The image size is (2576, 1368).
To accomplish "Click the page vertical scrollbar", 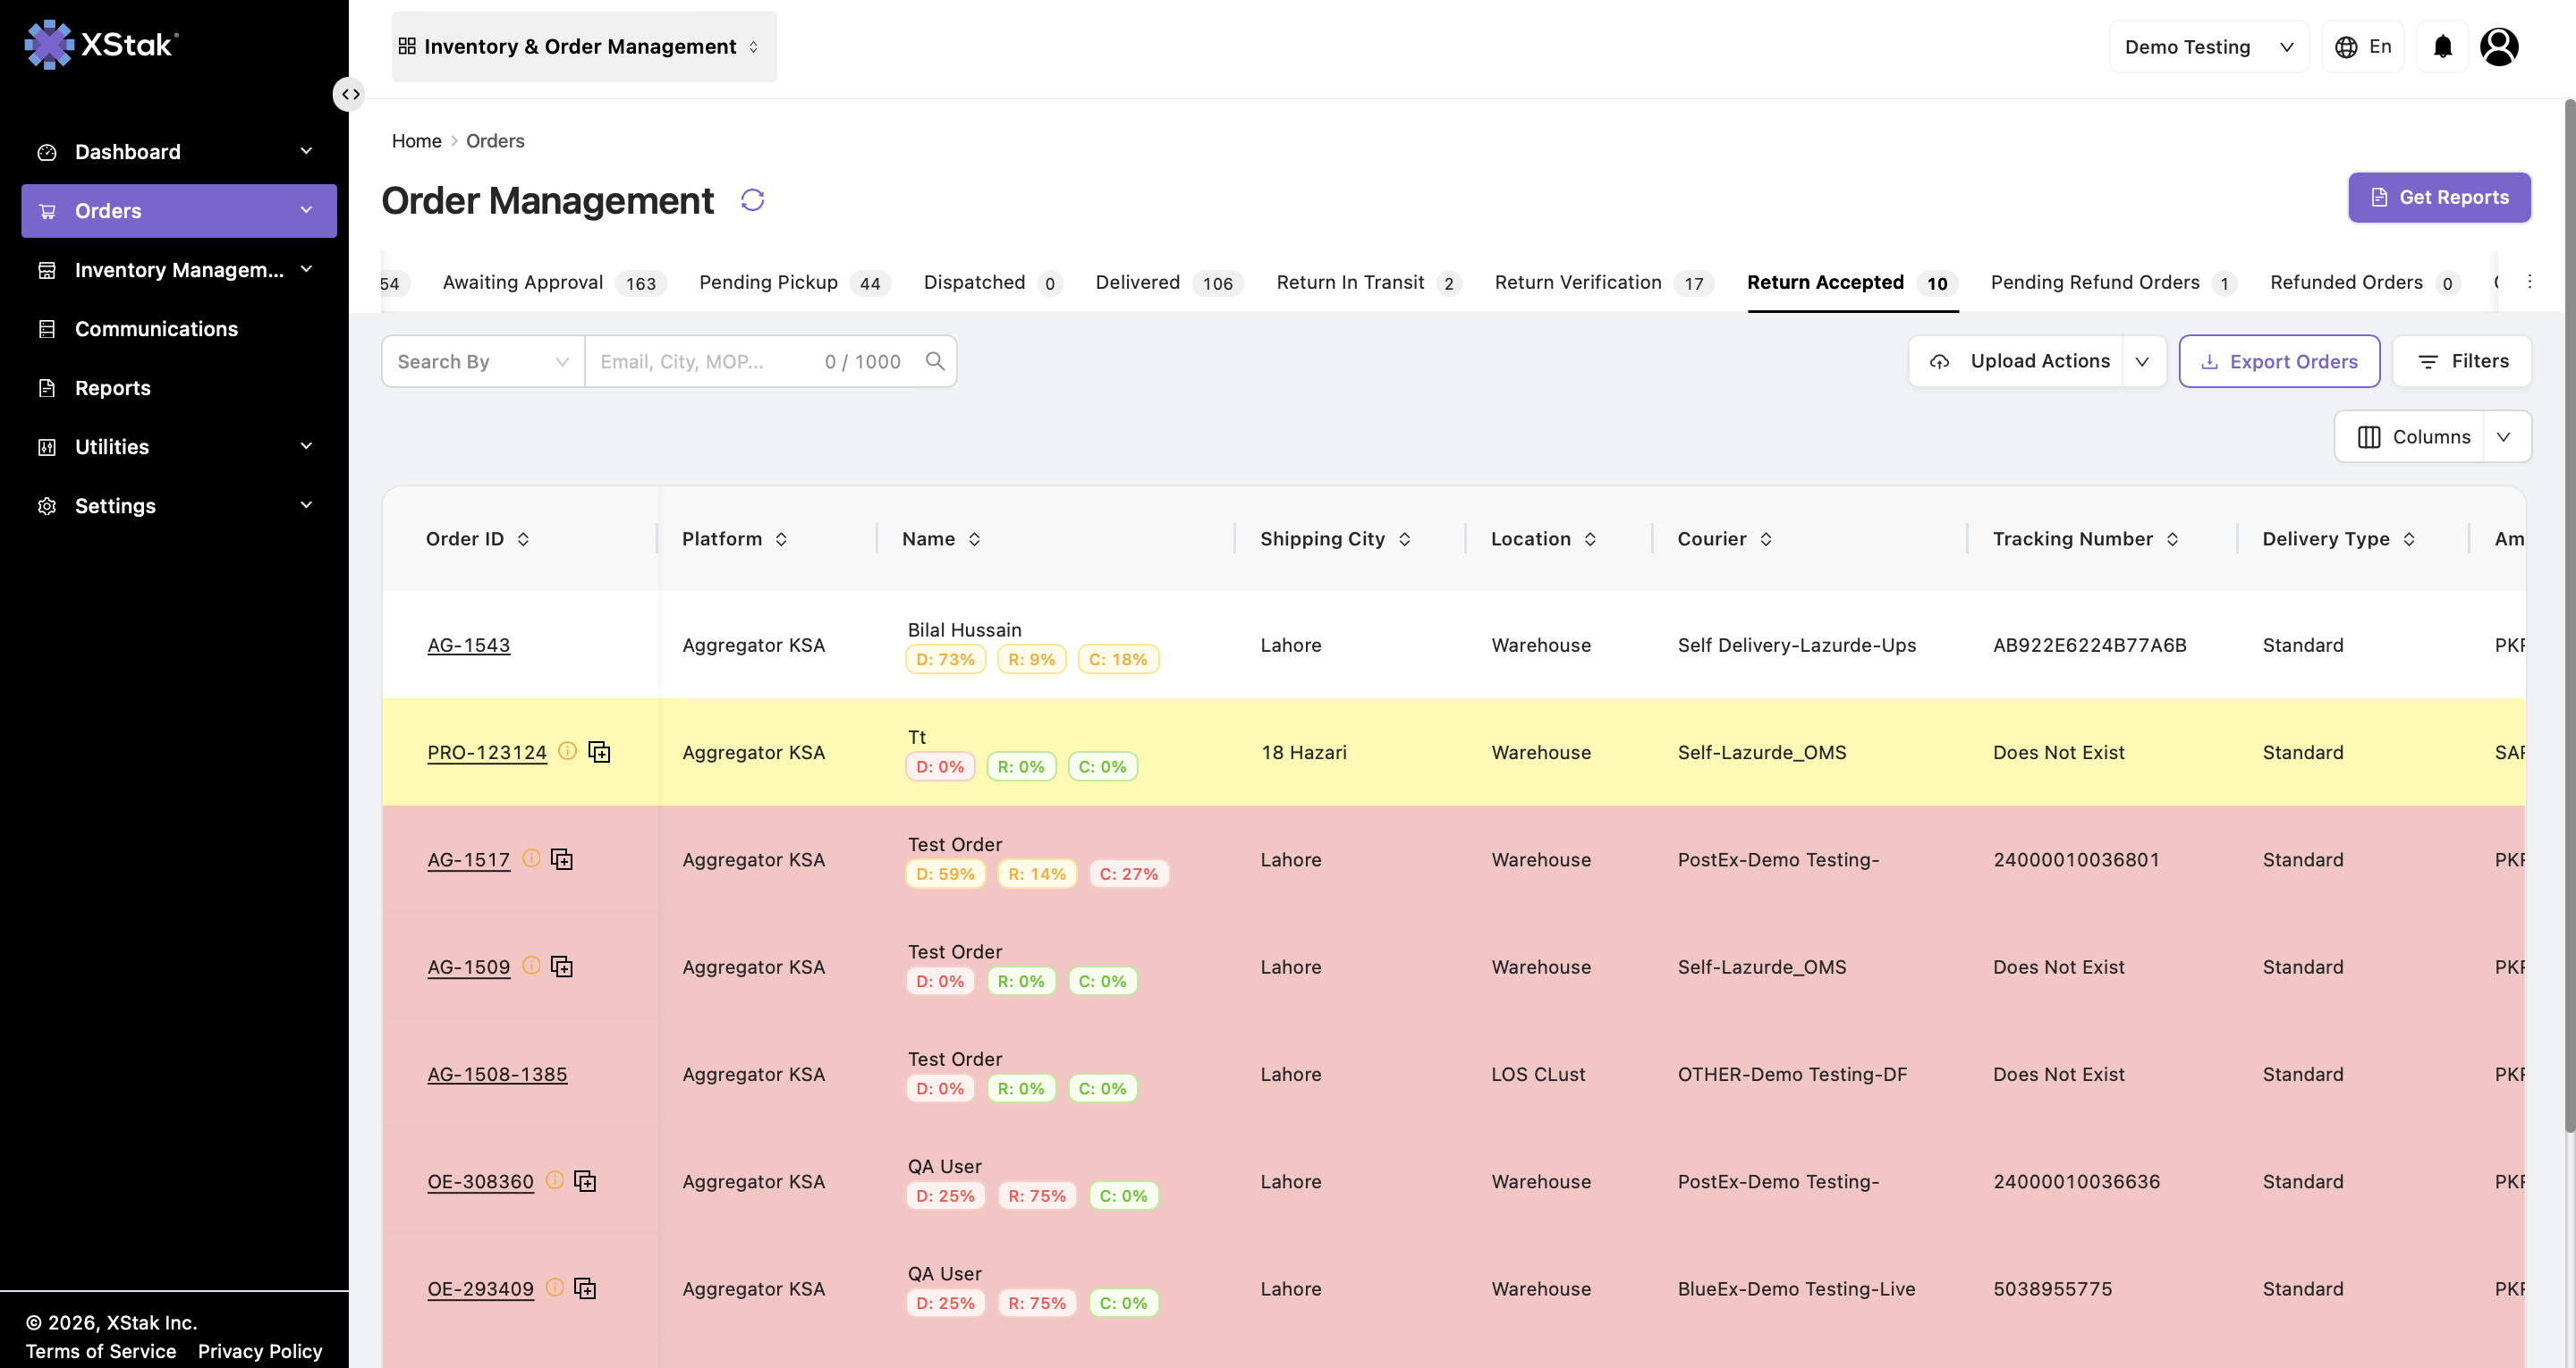I will [x=2568, y=616].
